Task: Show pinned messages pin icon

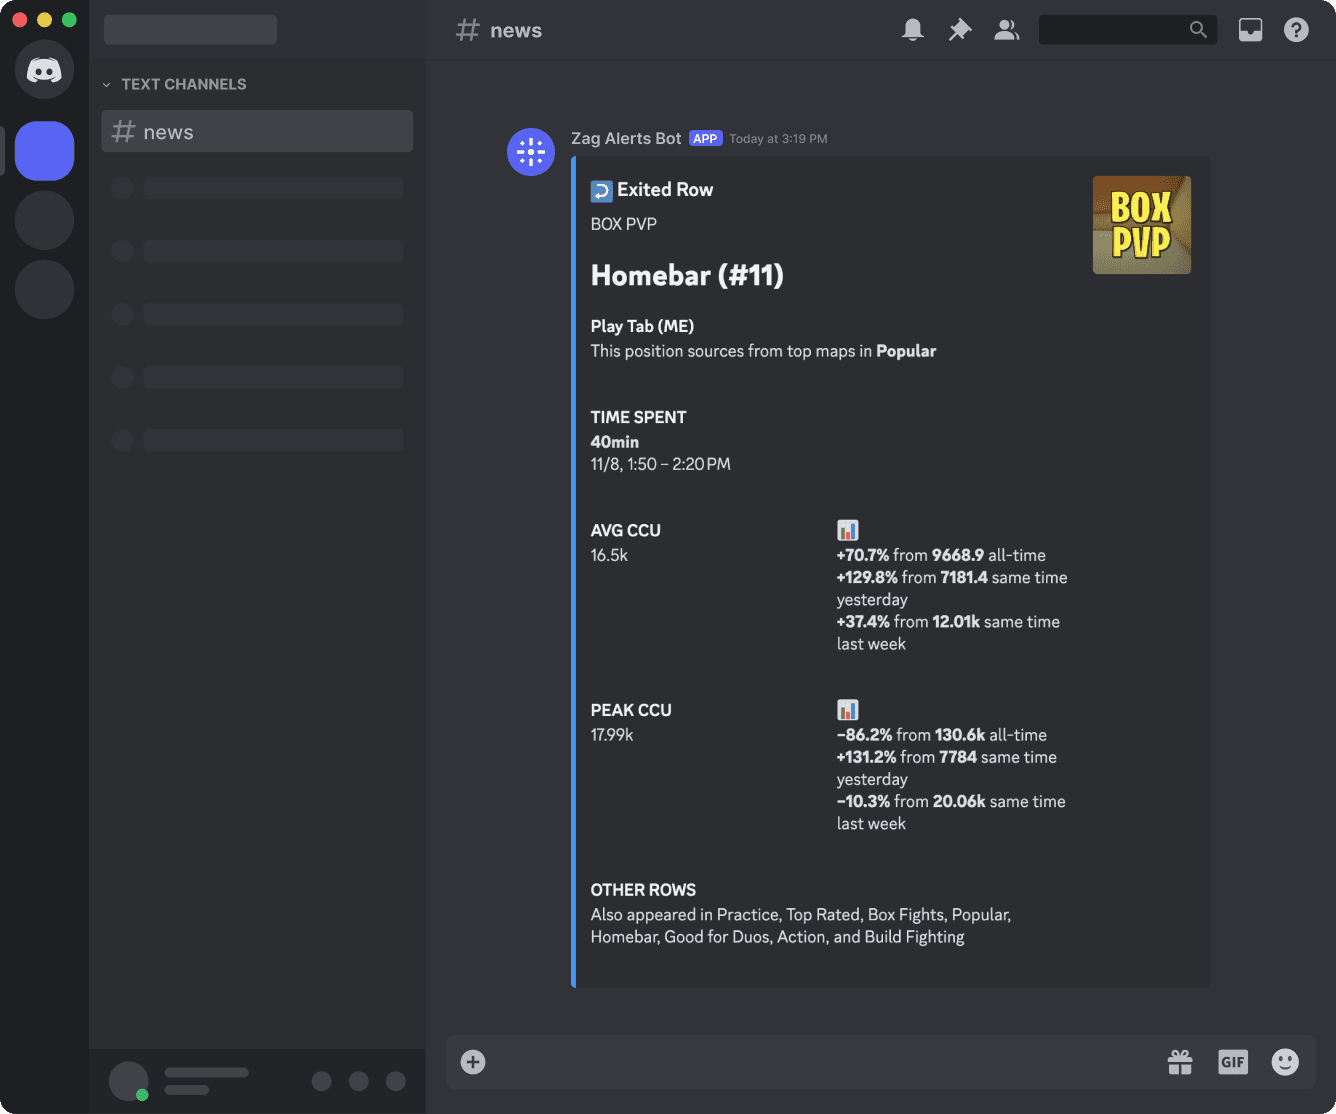Action: click(960, 30)
